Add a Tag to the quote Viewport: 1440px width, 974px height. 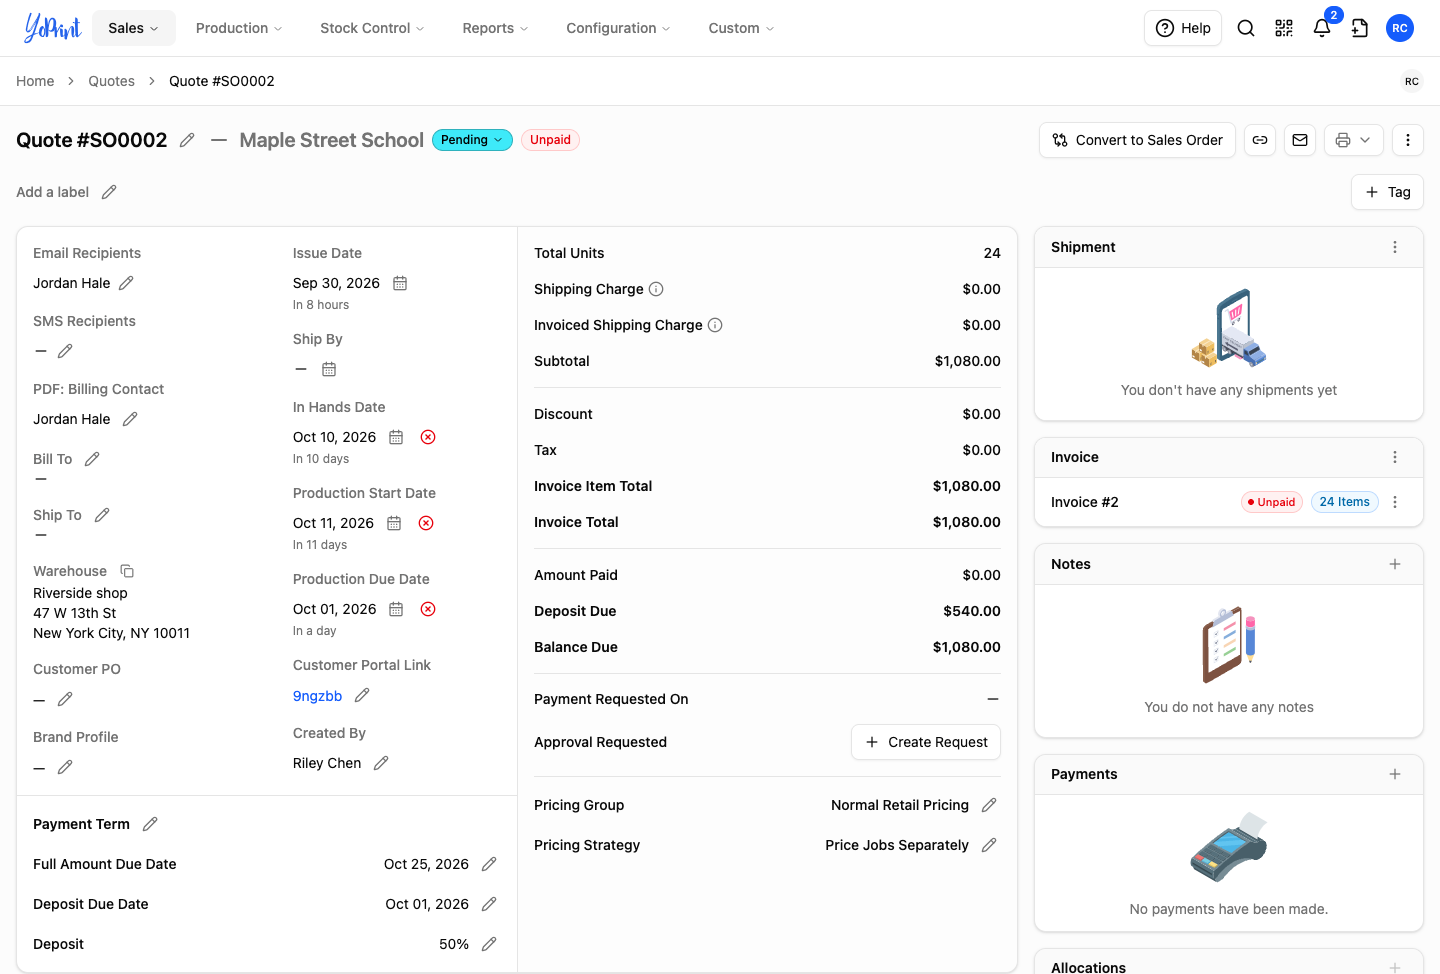1388,192
